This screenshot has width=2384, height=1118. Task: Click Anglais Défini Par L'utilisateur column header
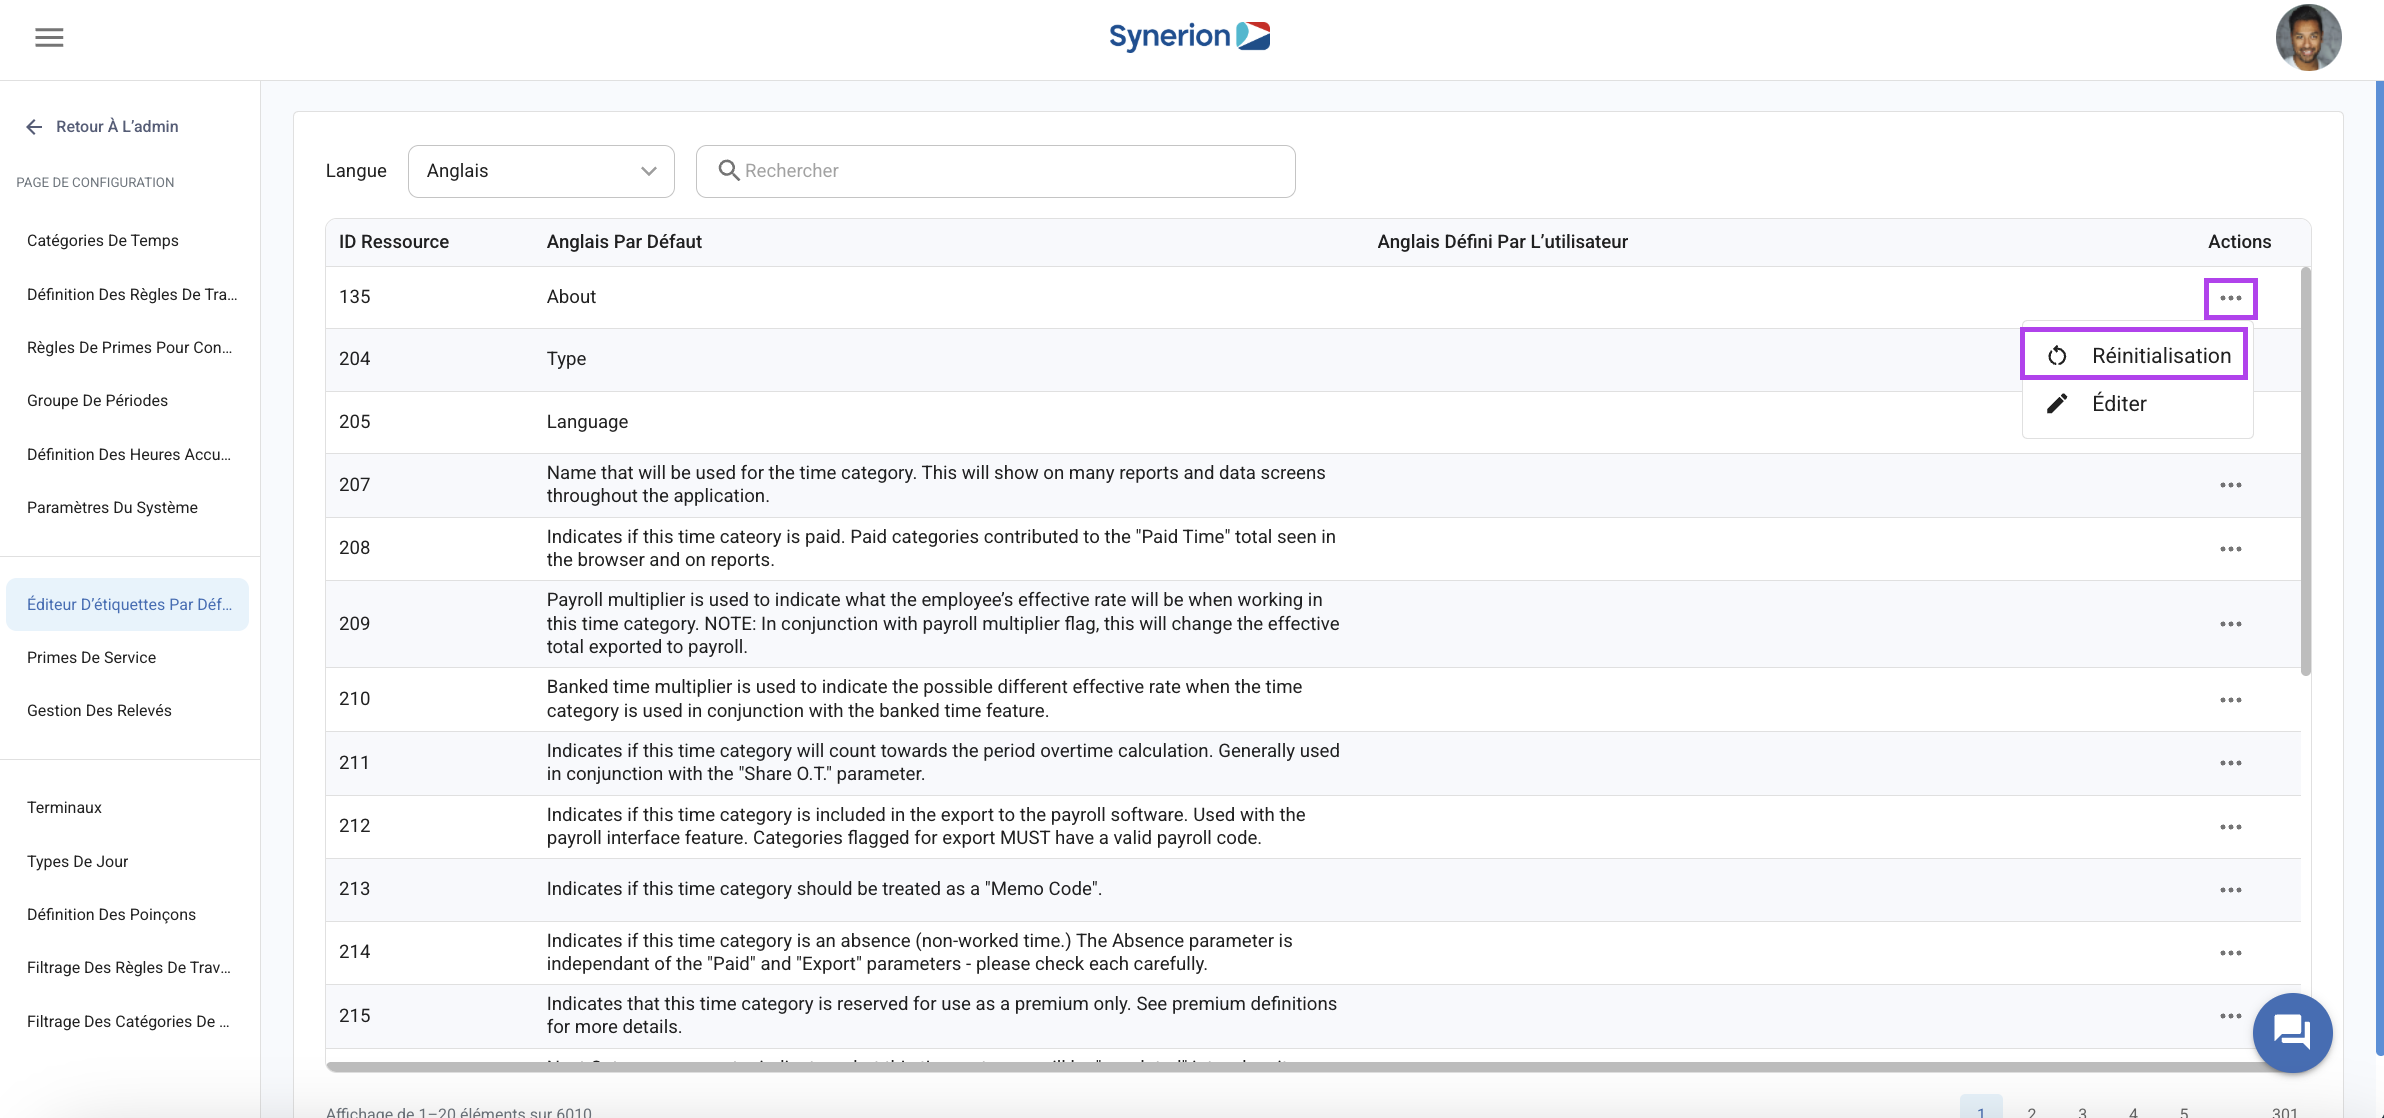(1502, 242)
